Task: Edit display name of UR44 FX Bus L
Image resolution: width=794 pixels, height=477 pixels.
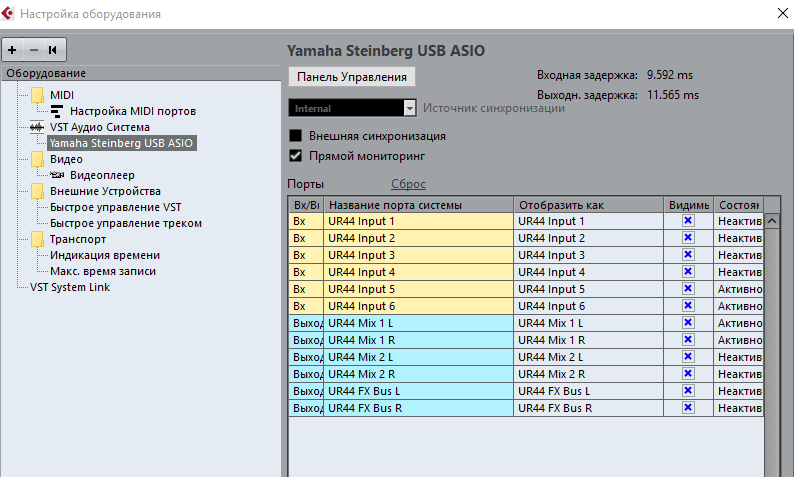Action: point(588,391)
